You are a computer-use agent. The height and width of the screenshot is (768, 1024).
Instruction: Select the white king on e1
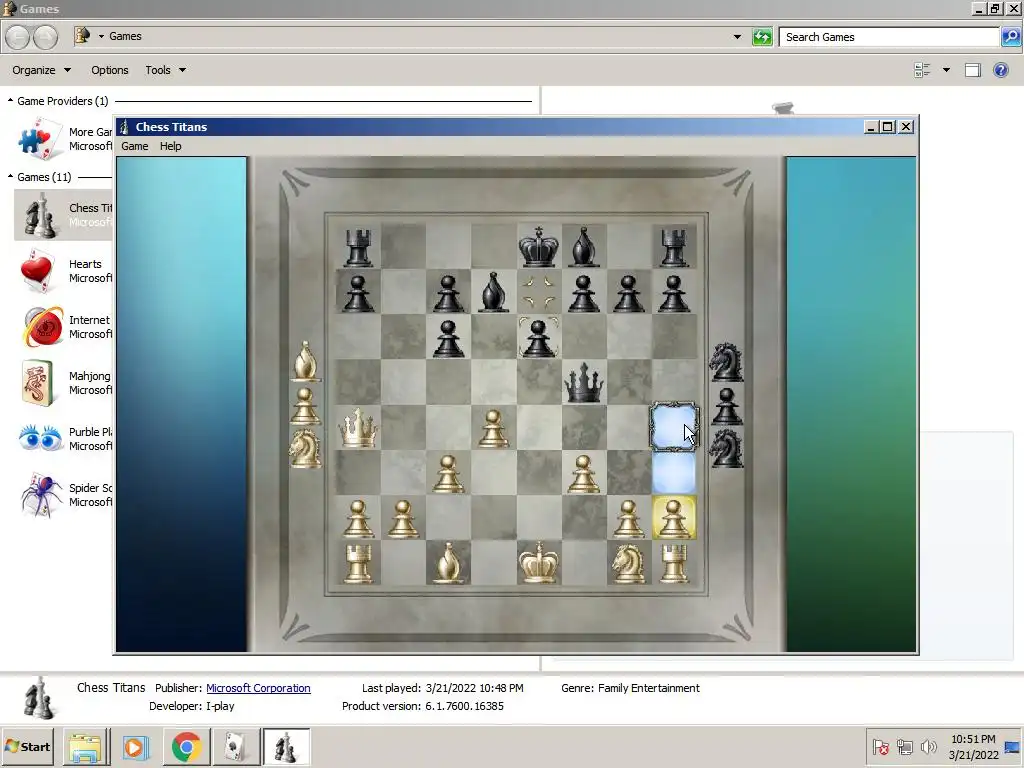(x=538, y=562)
